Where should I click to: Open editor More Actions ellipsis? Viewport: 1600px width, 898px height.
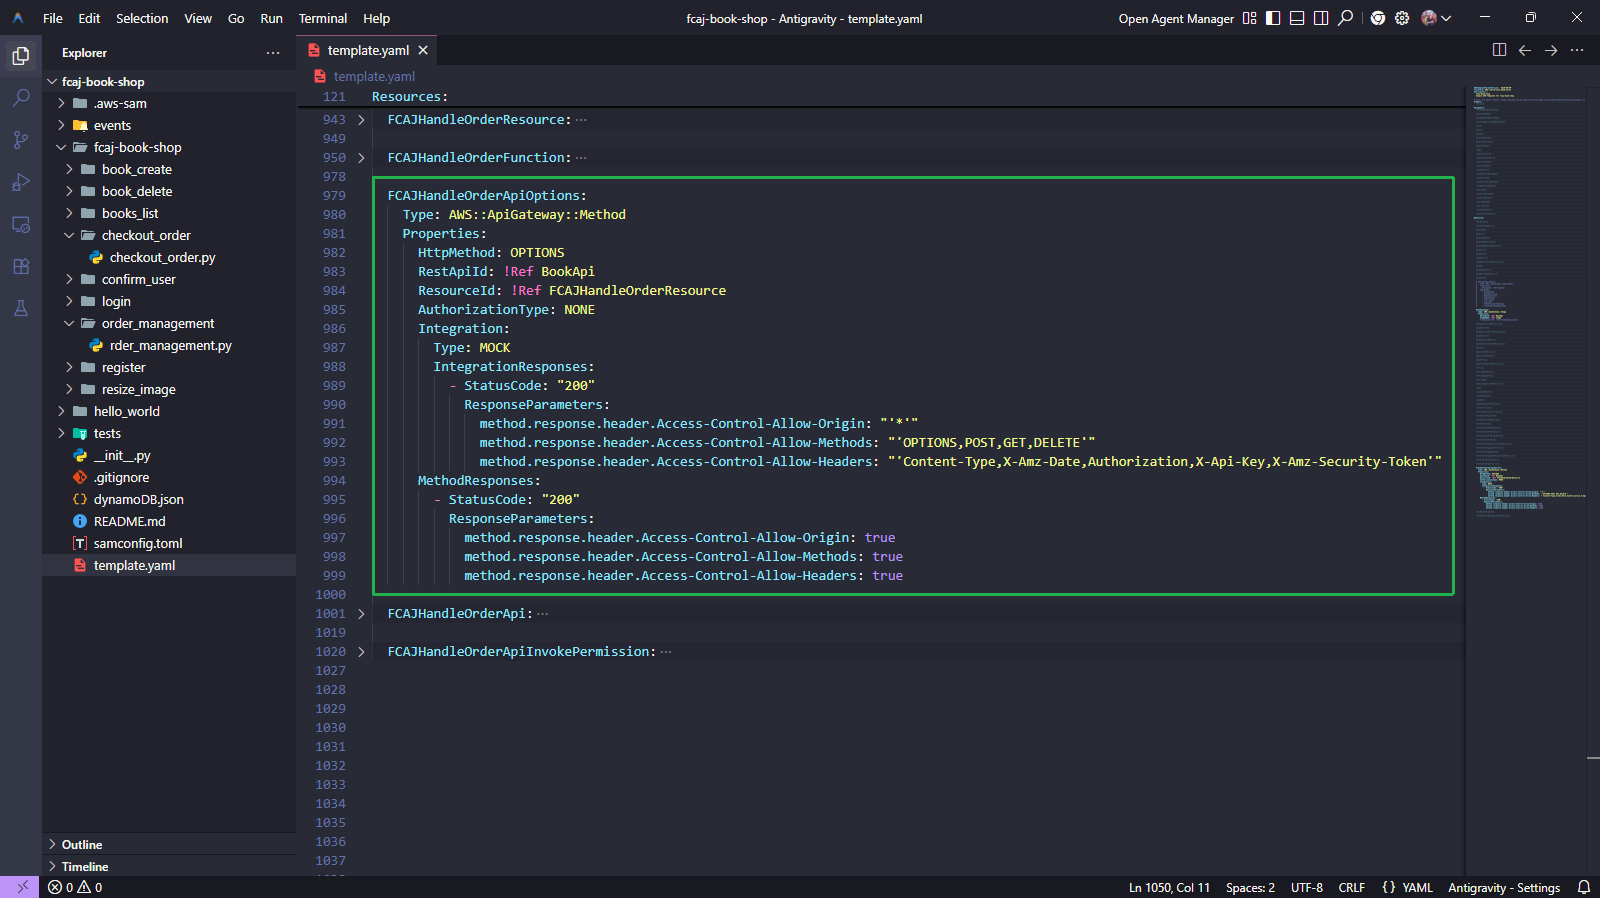coord(1577,50)
